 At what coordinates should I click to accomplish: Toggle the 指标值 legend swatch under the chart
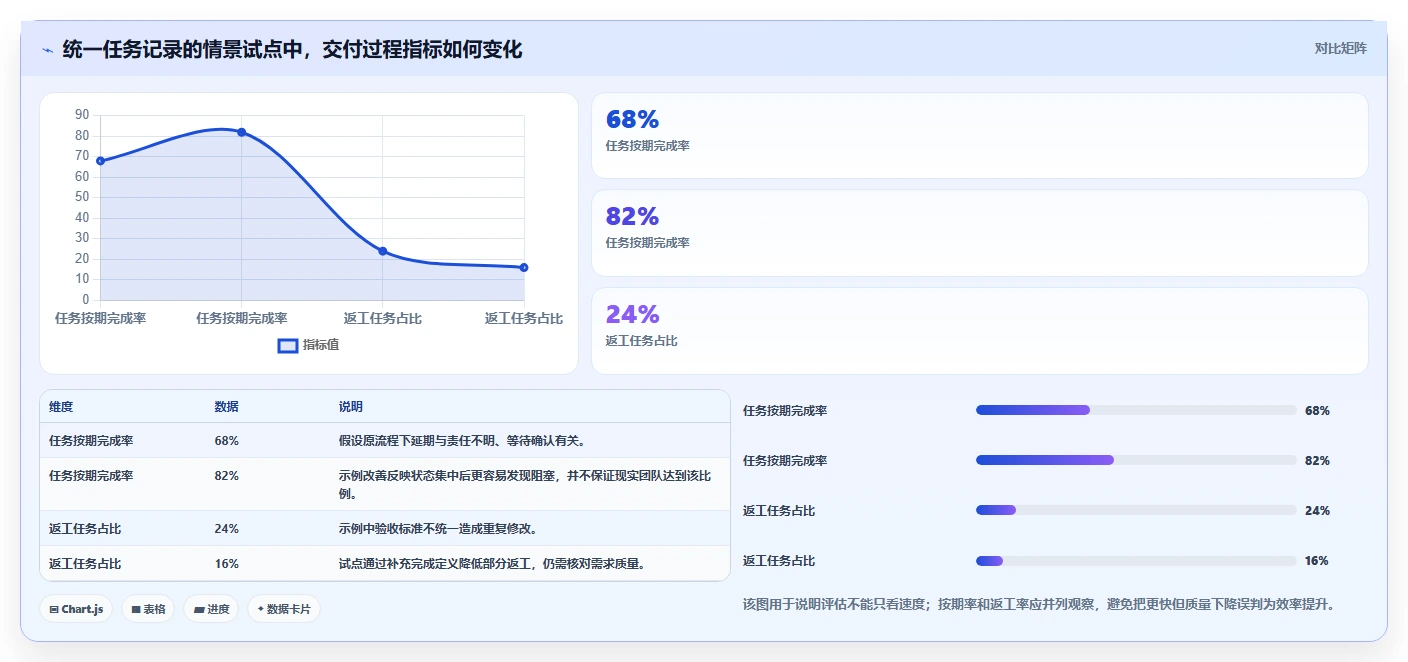pos(287,345)
